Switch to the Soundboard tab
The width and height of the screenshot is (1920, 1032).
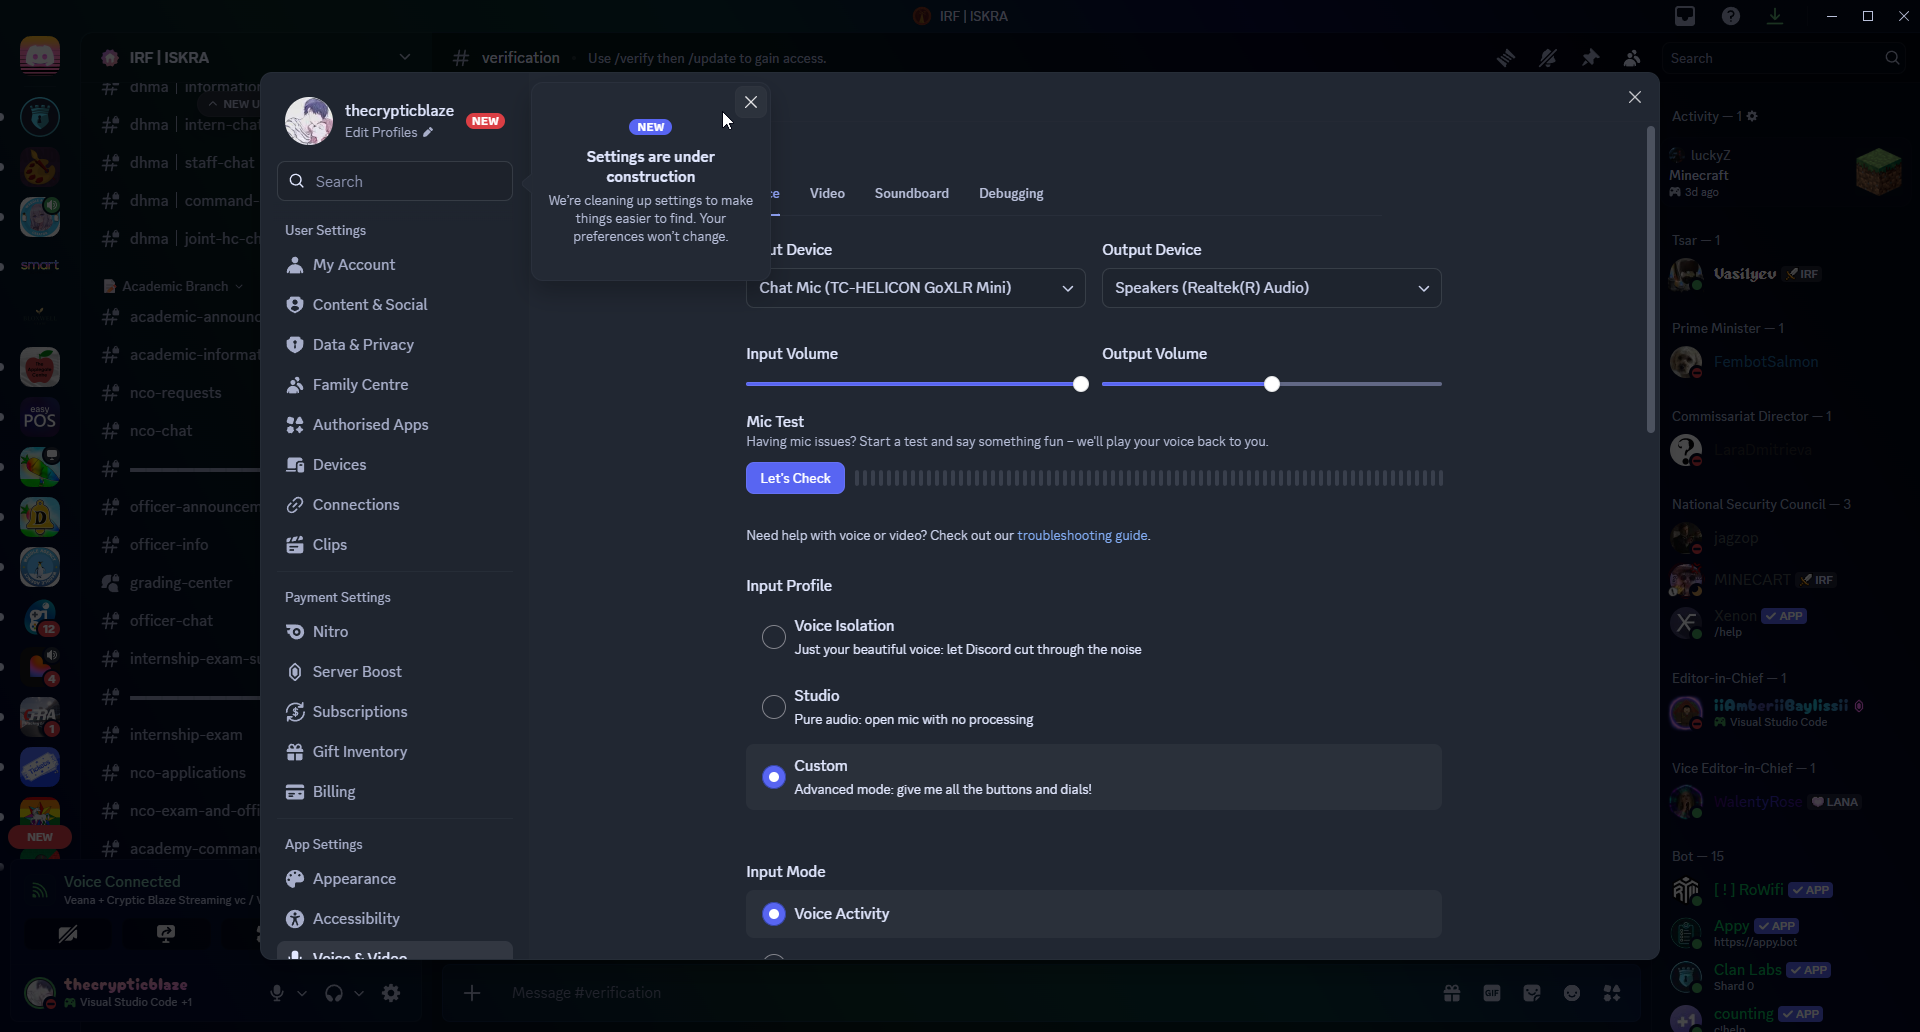[911, 193]
